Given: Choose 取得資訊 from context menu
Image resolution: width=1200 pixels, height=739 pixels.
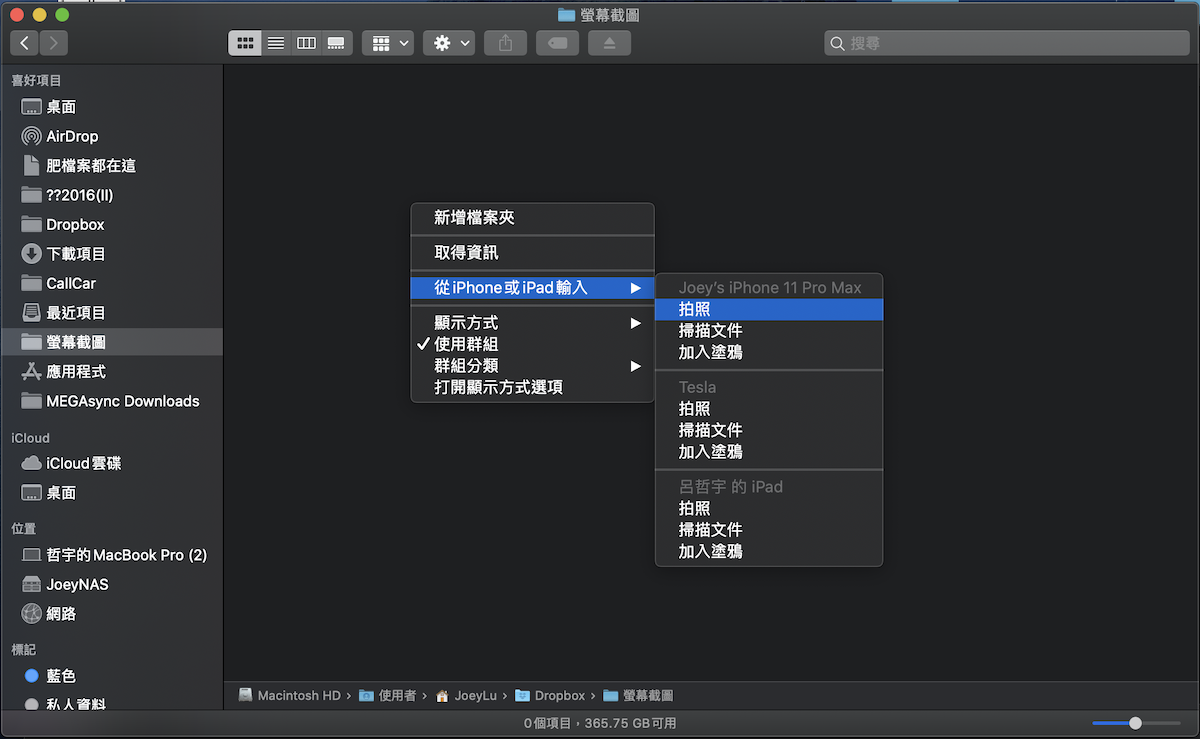Looking at the screenshot, I should (532, 253).
